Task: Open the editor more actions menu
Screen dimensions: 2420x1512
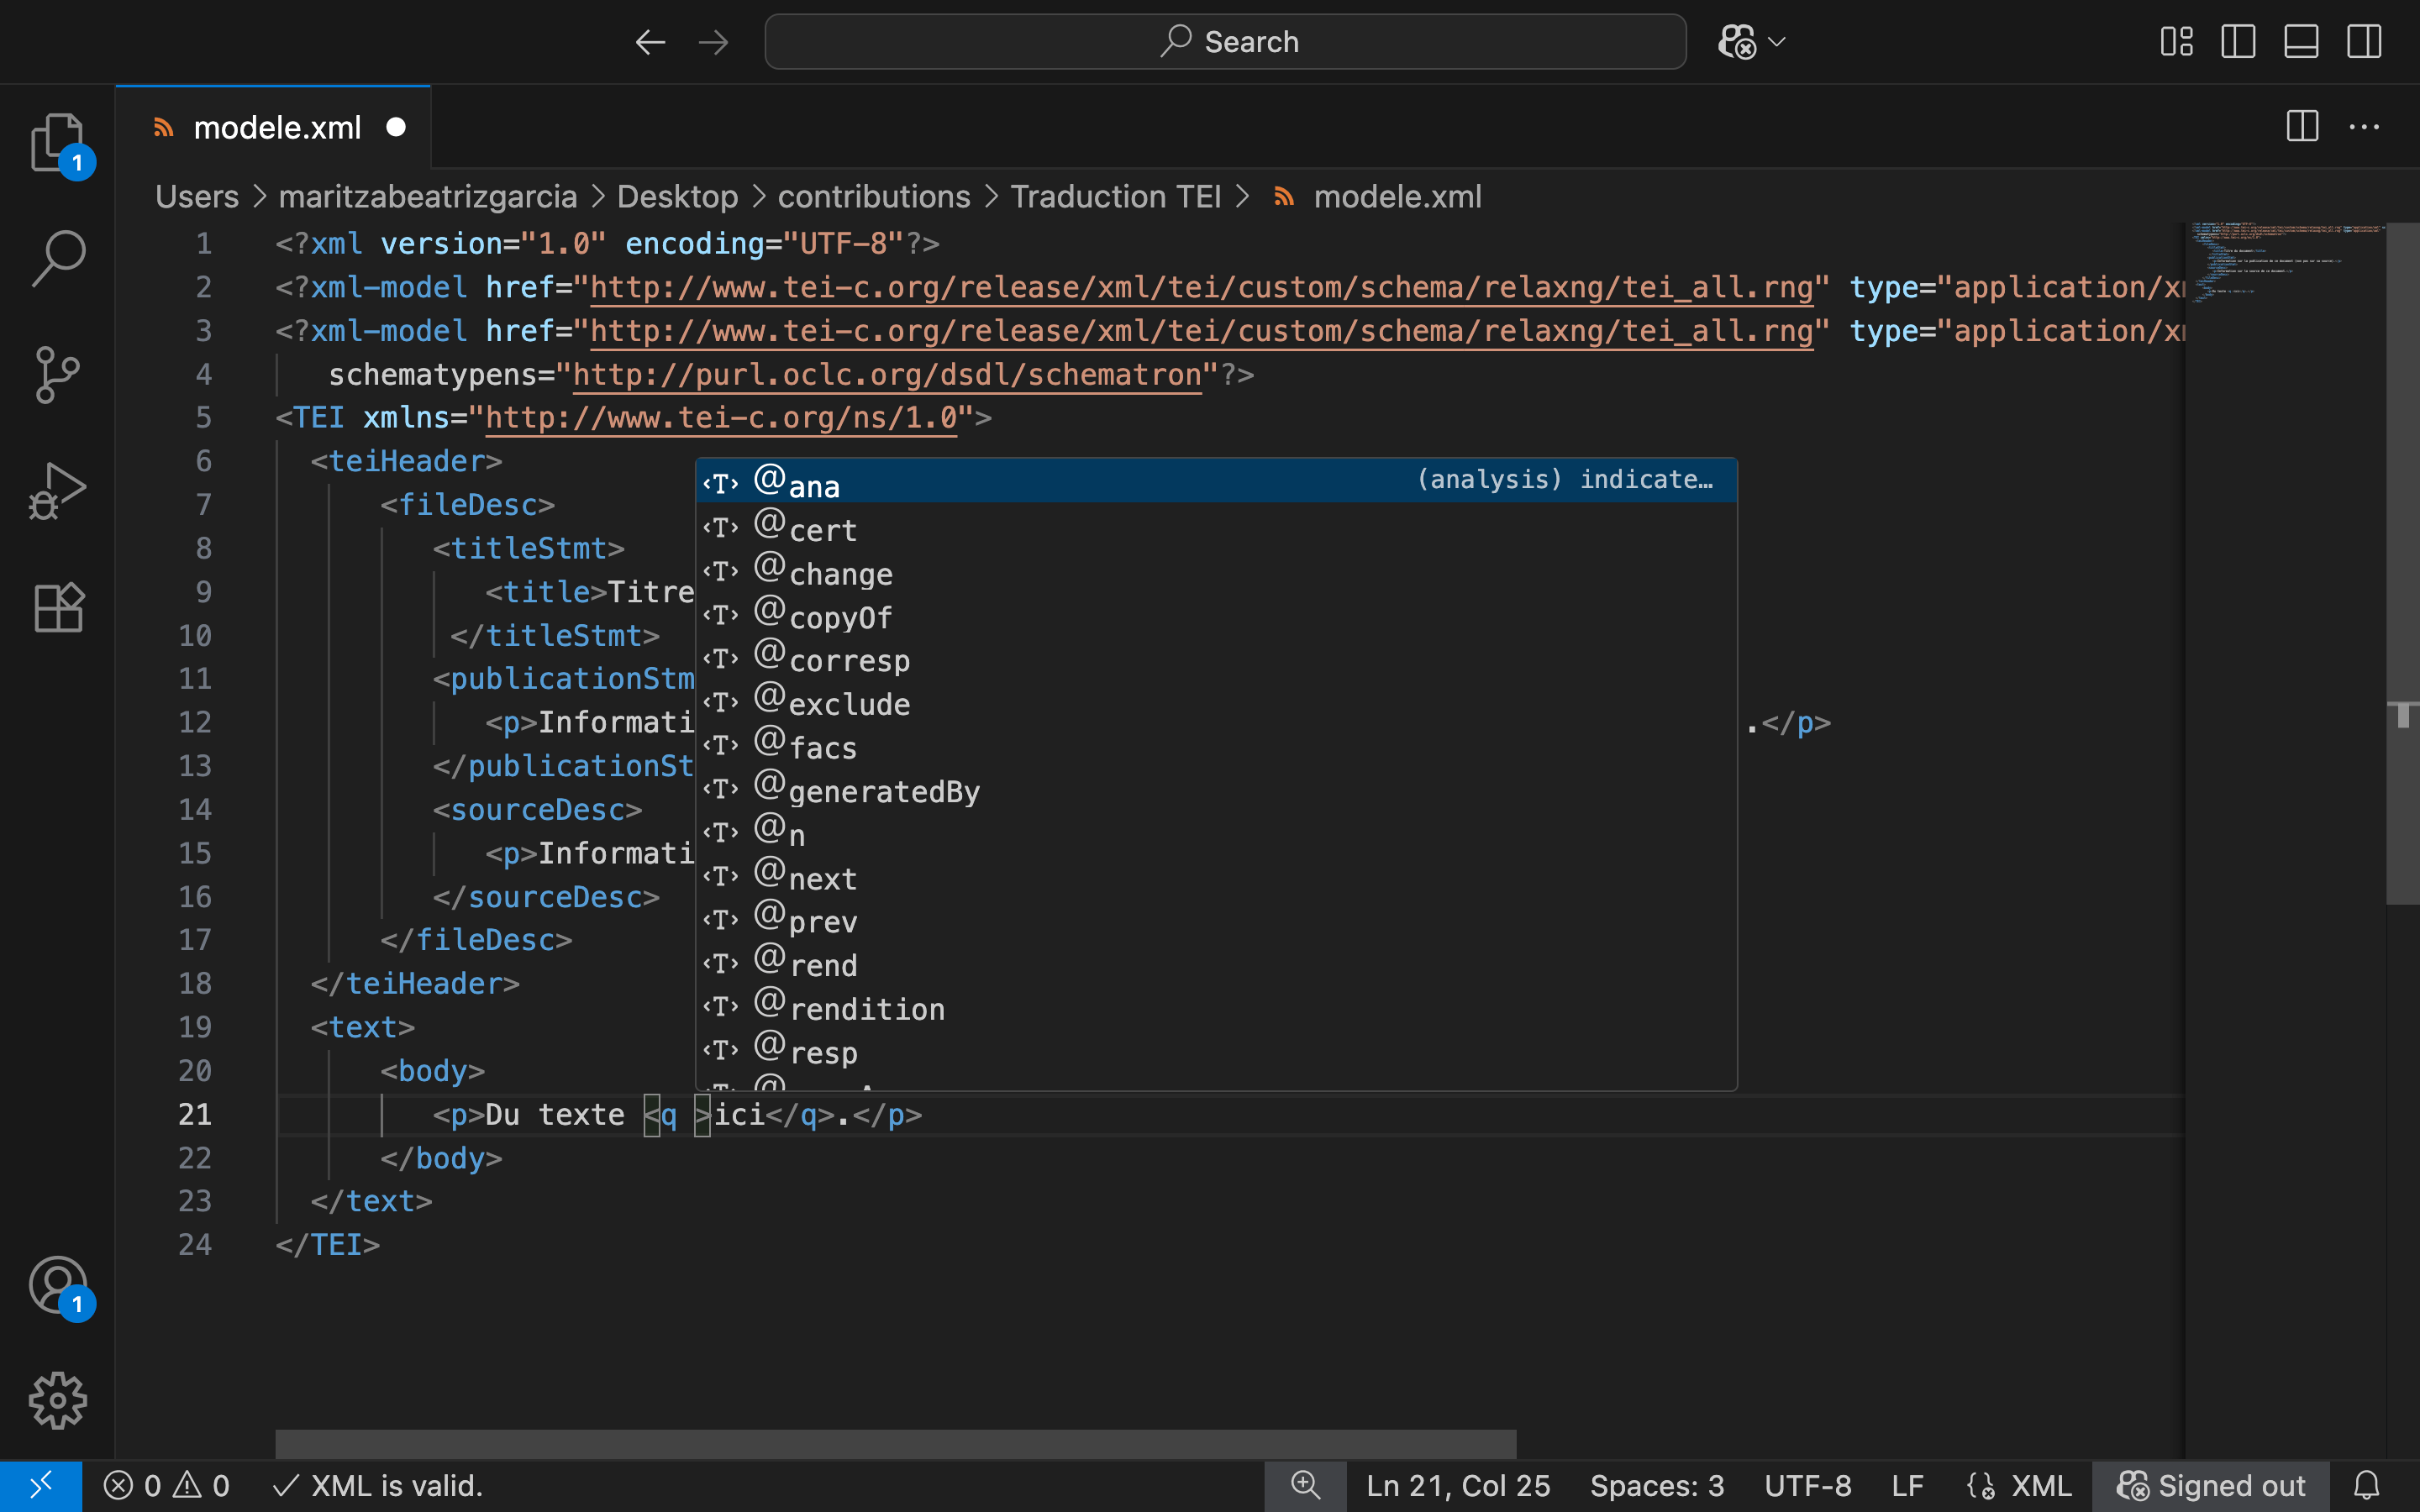Action: point(2365,126)
